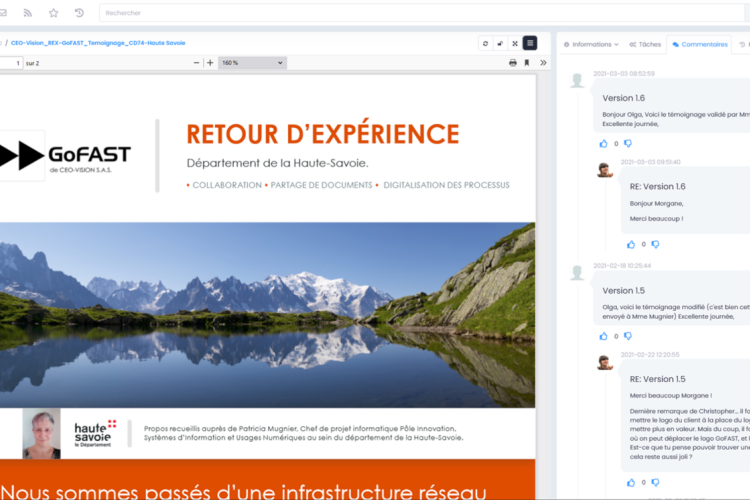The image size is (750, 500).
Task: Click the RSS feed icon in top bar
Action: pos(27,13)
